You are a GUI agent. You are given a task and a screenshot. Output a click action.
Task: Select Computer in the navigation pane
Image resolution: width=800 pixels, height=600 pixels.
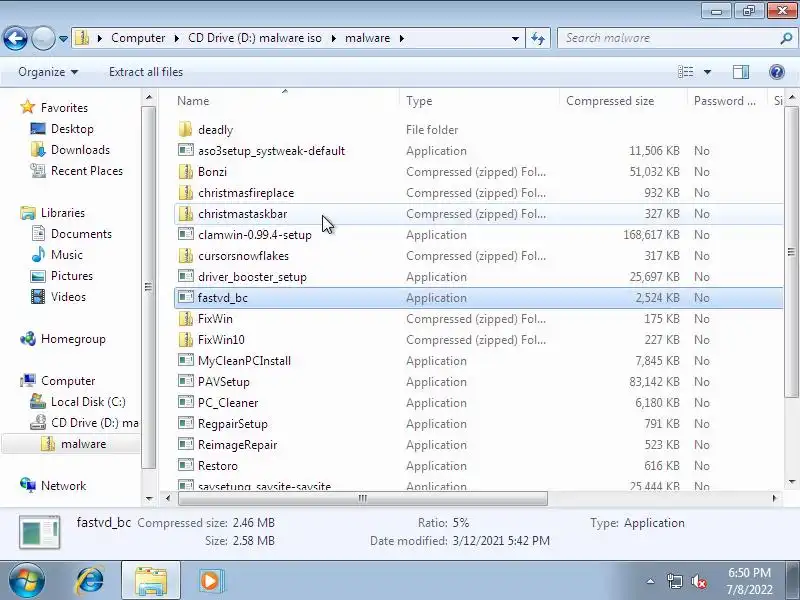(x=68, y=381)
